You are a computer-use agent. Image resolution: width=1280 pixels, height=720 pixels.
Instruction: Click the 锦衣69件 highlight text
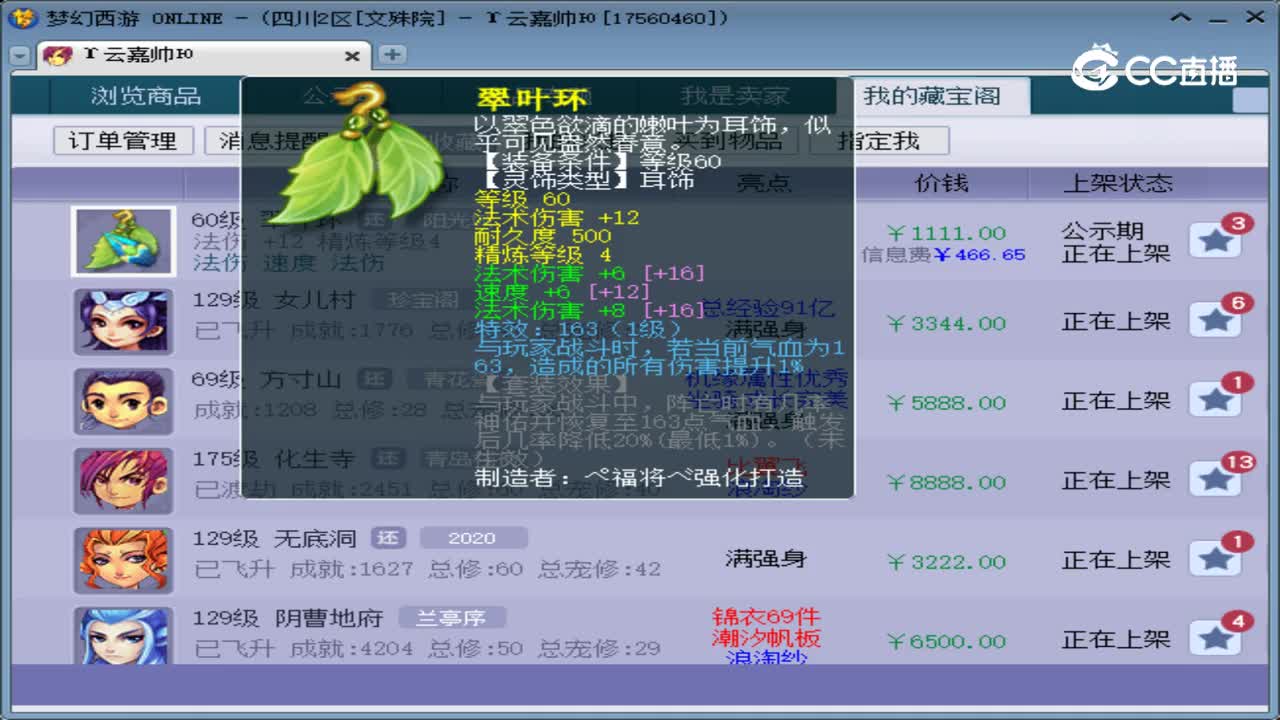[766, 617]
